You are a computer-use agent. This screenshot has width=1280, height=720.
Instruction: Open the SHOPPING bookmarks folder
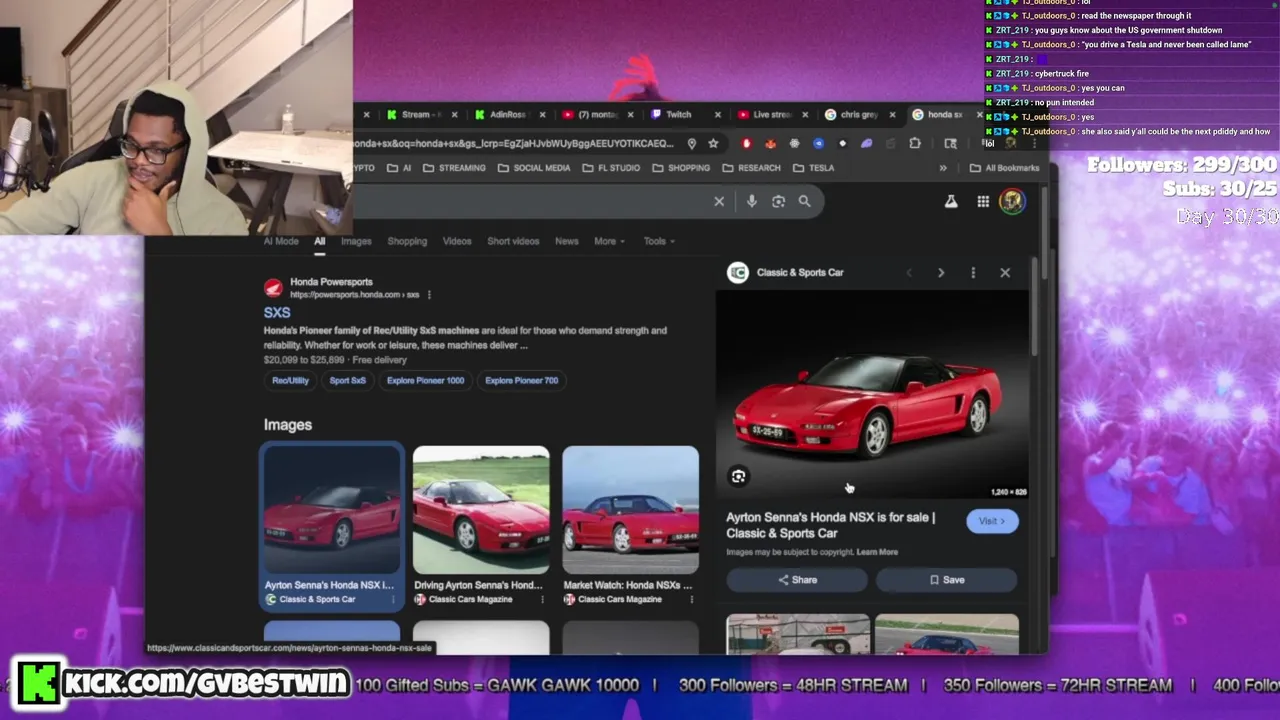click(681, 168)
